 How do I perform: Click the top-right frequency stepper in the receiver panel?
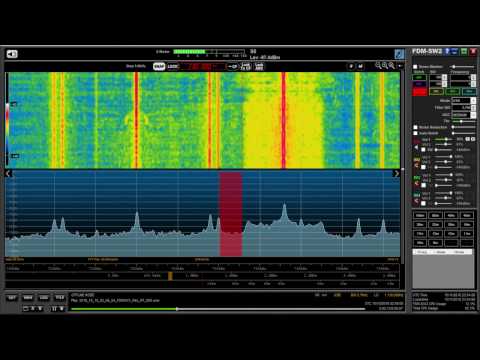(473, 77)
